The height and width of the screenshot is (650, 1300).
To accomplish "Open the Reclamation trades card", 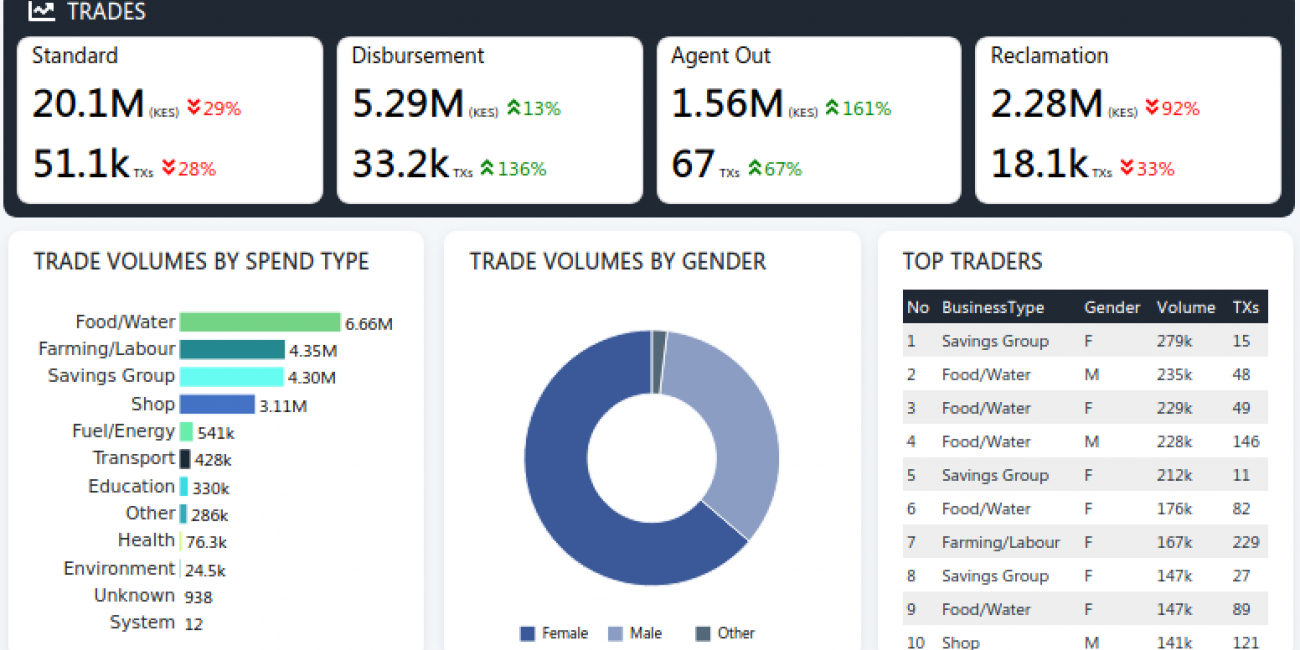I will (x=1128, y=120).
